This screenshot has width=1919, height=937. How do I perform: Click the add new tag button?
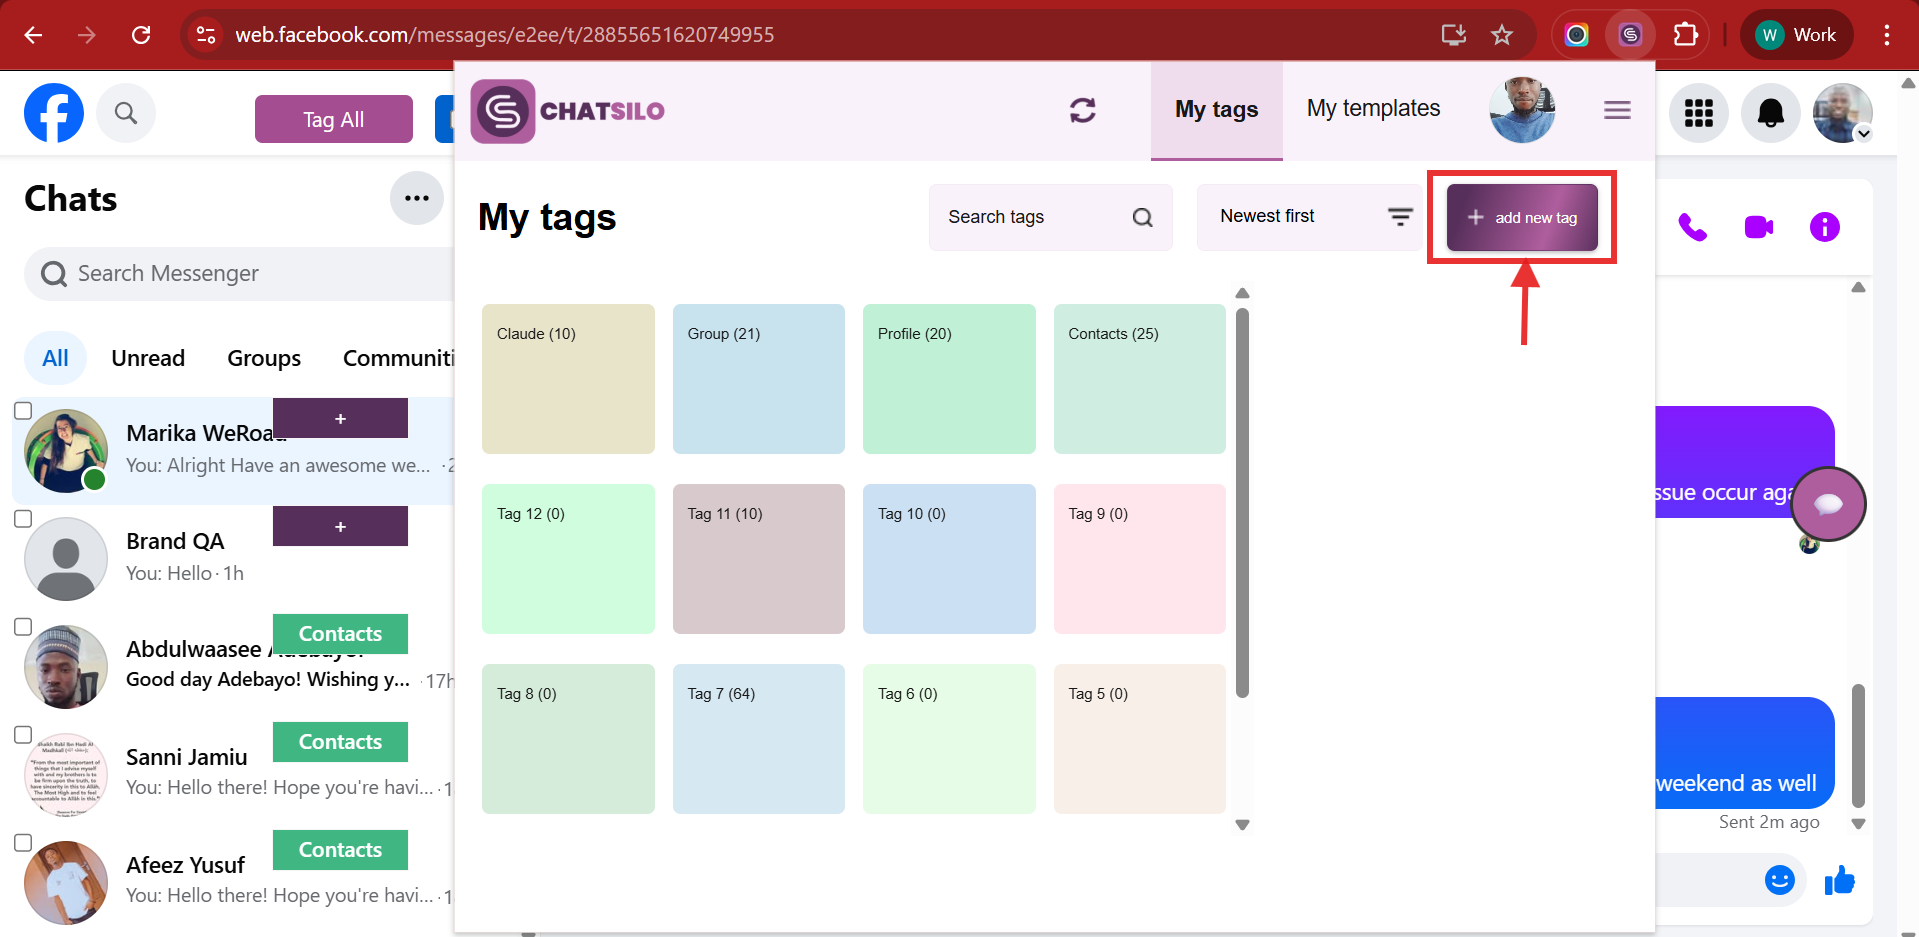click(x=1522, y=217)
